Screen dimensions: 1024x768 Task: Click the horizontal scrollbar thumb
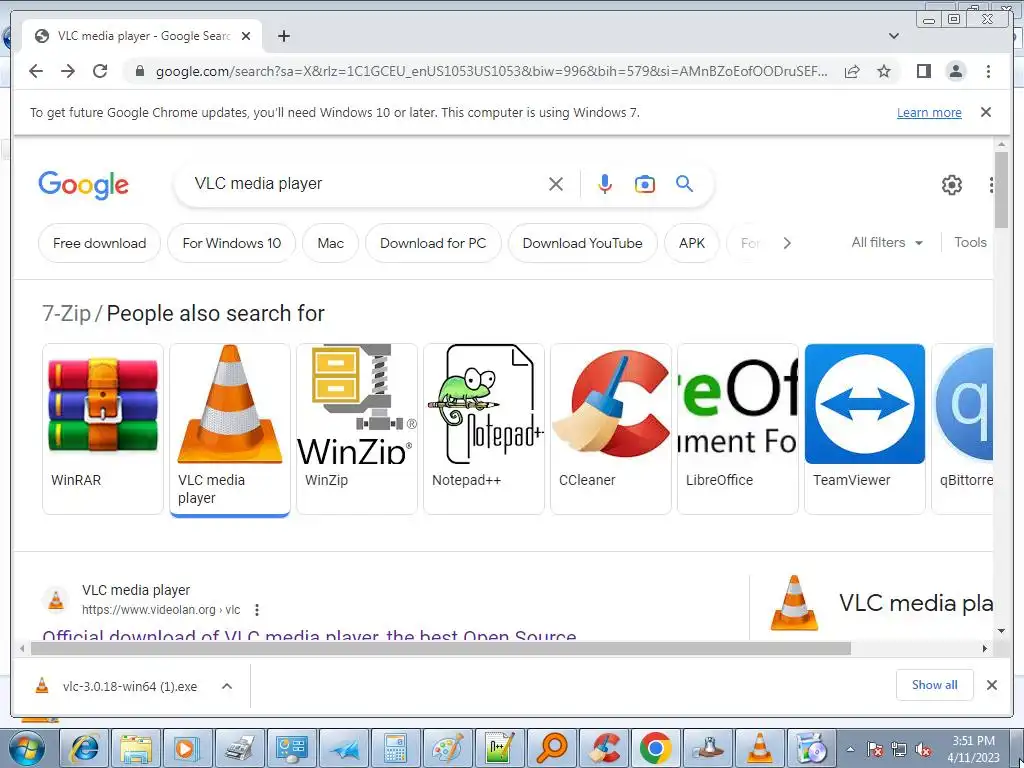[x=441, y=648]
